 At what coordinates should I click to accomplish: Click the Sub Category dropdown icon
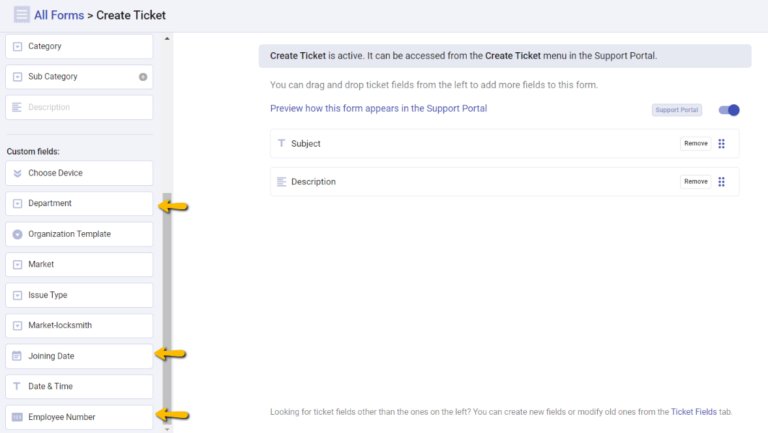(x=18, y=77)
